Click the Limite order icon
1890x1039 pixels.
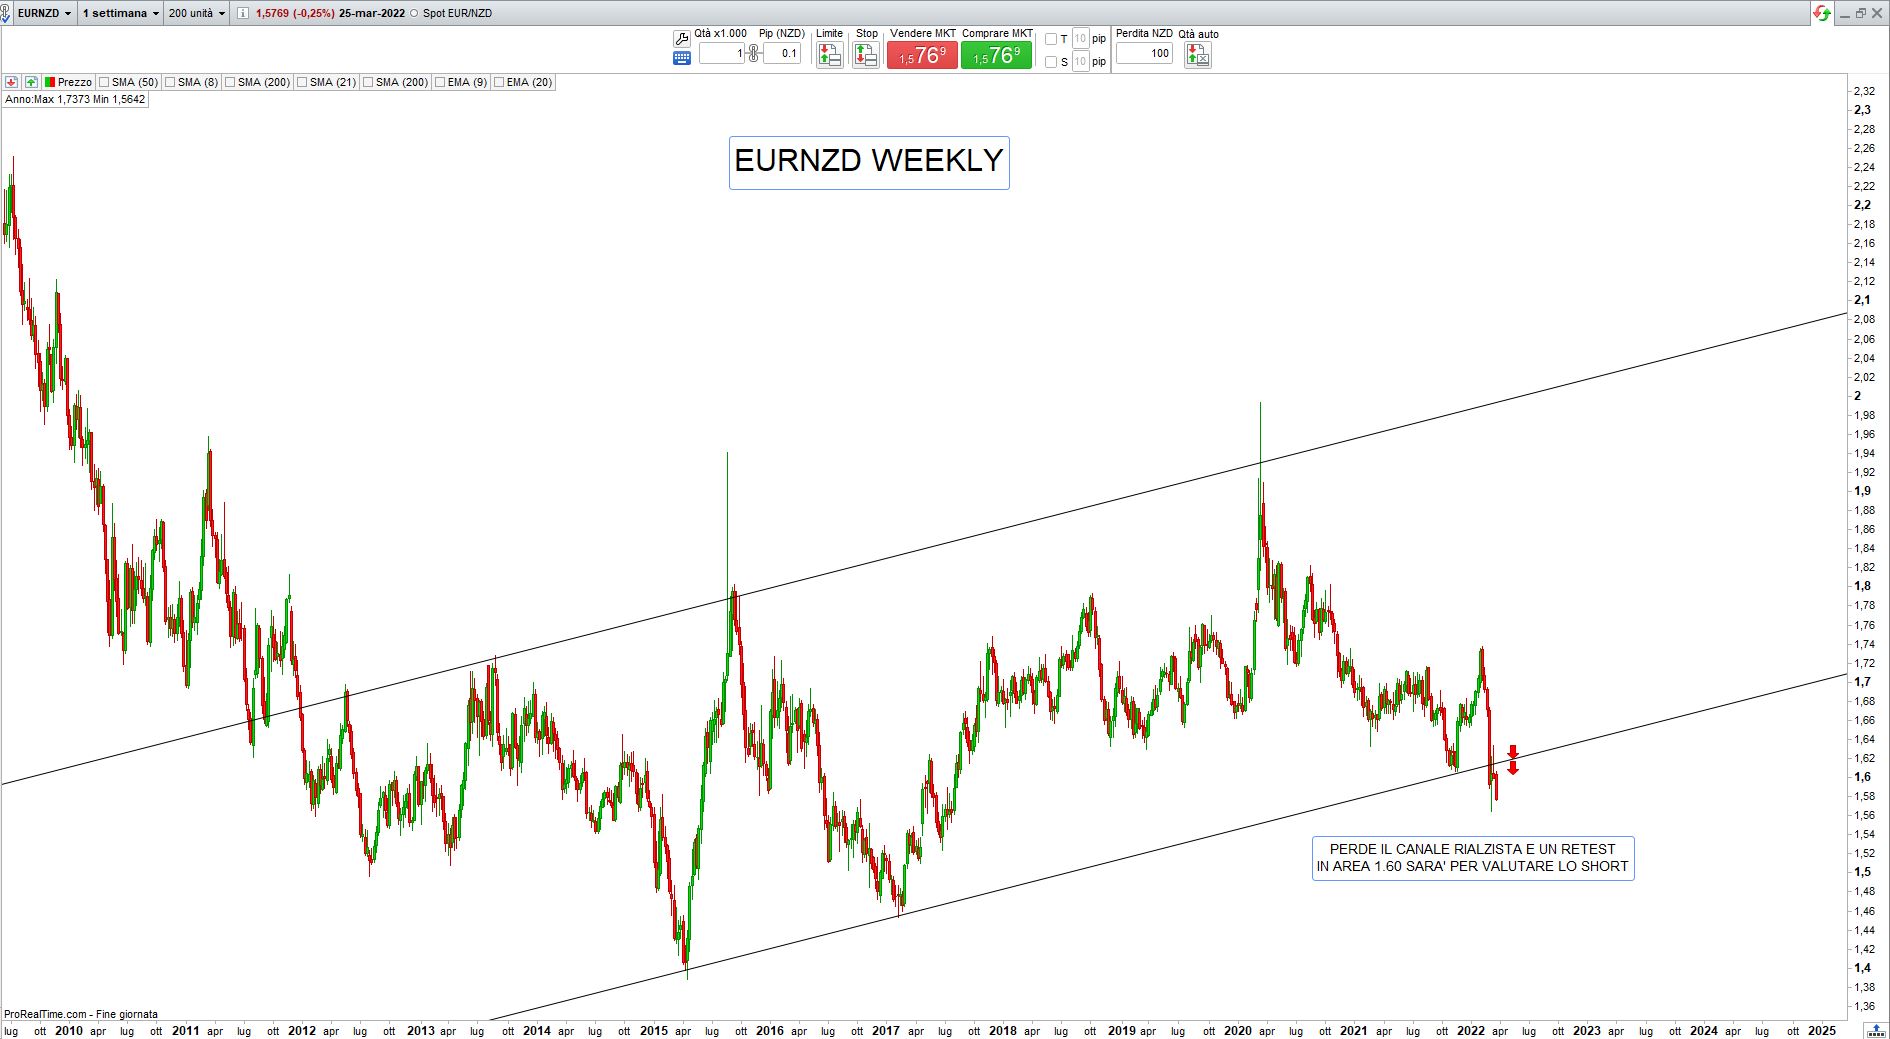pos(829,55)
